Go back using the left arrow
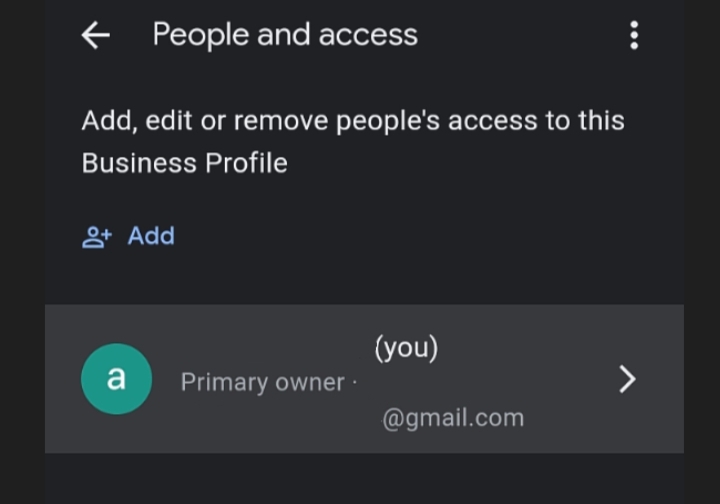 (96, 35)
